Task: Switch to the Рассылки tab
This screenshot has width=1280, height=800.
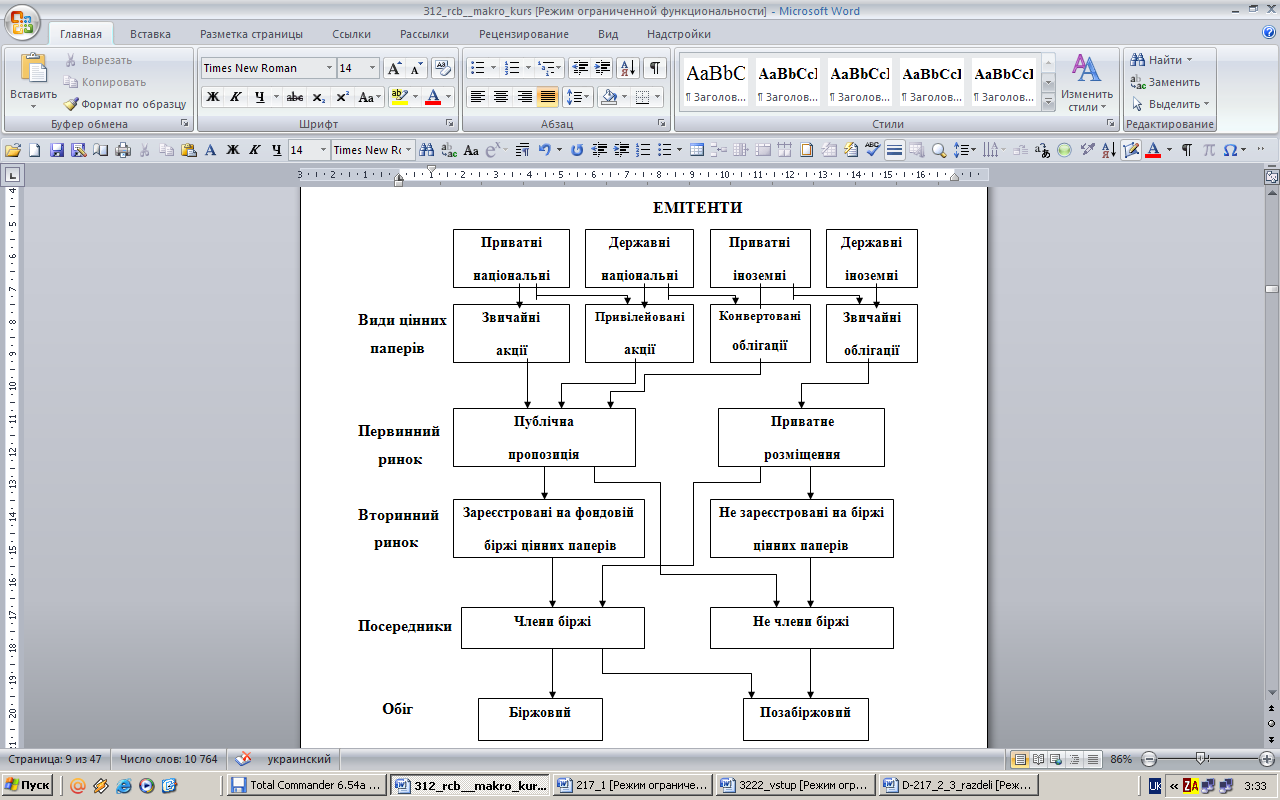Action: 425,34
